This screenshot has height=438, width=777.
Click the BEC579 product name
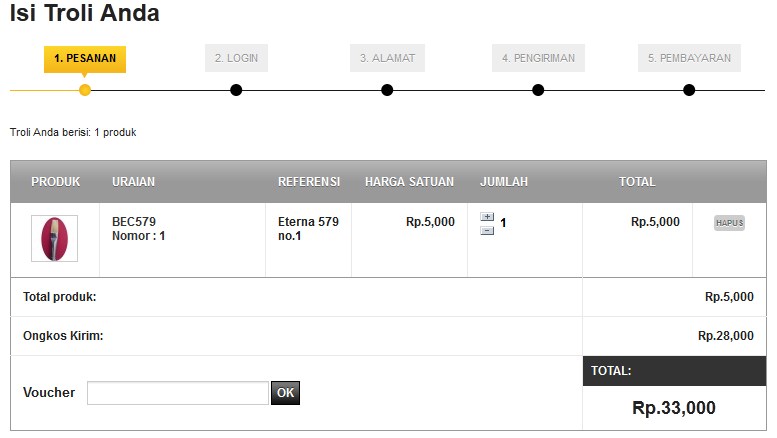point(134,222)
